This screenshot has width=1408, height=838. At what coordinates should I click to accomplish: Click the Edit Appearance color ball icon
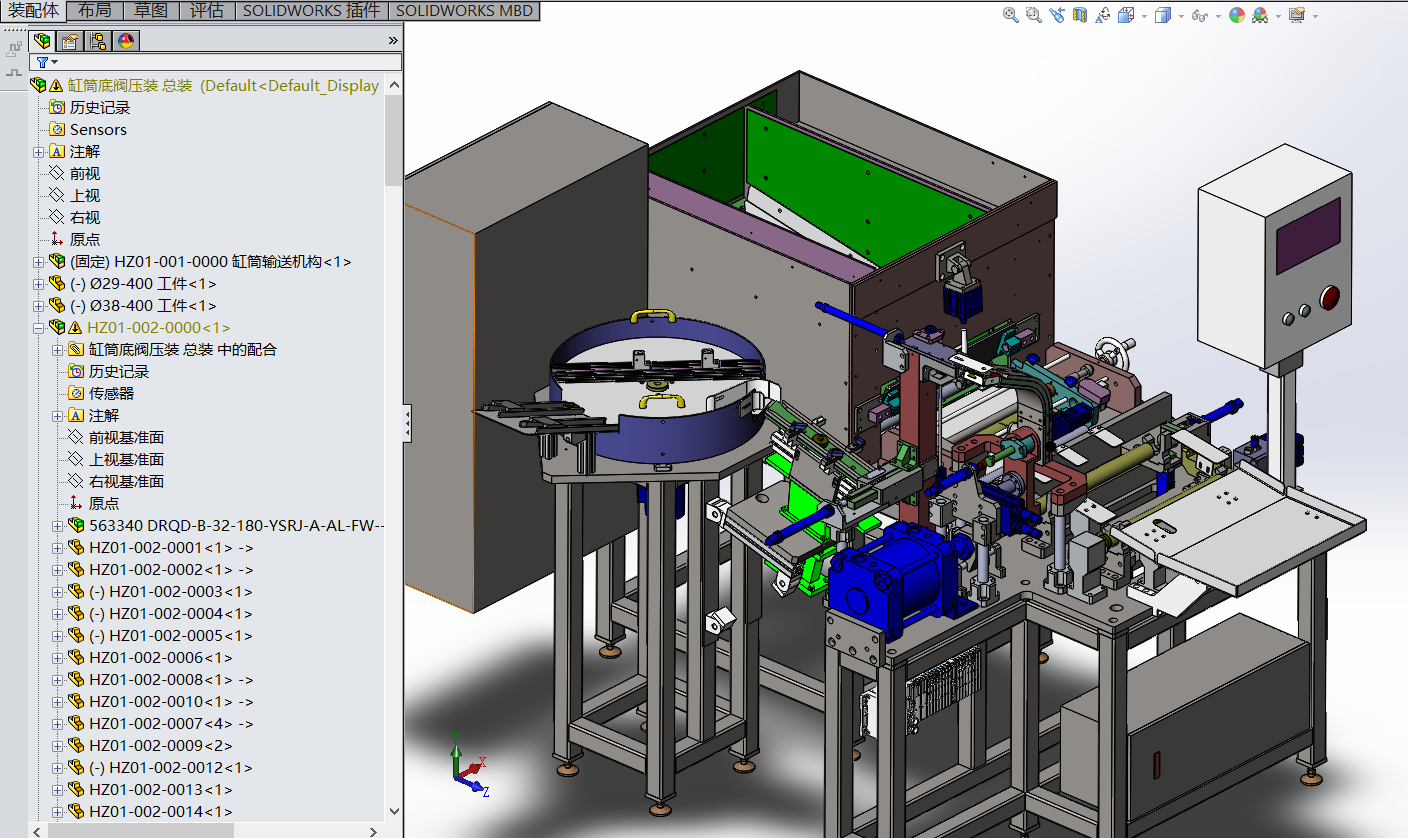(x=1237, y=15)
